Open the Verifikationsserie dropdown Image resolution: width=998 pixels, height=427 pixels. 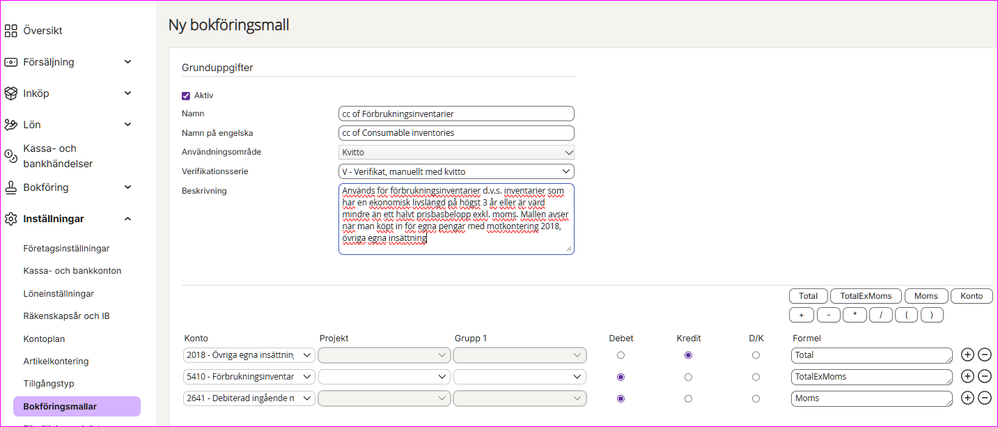click(x=456, y=171)
